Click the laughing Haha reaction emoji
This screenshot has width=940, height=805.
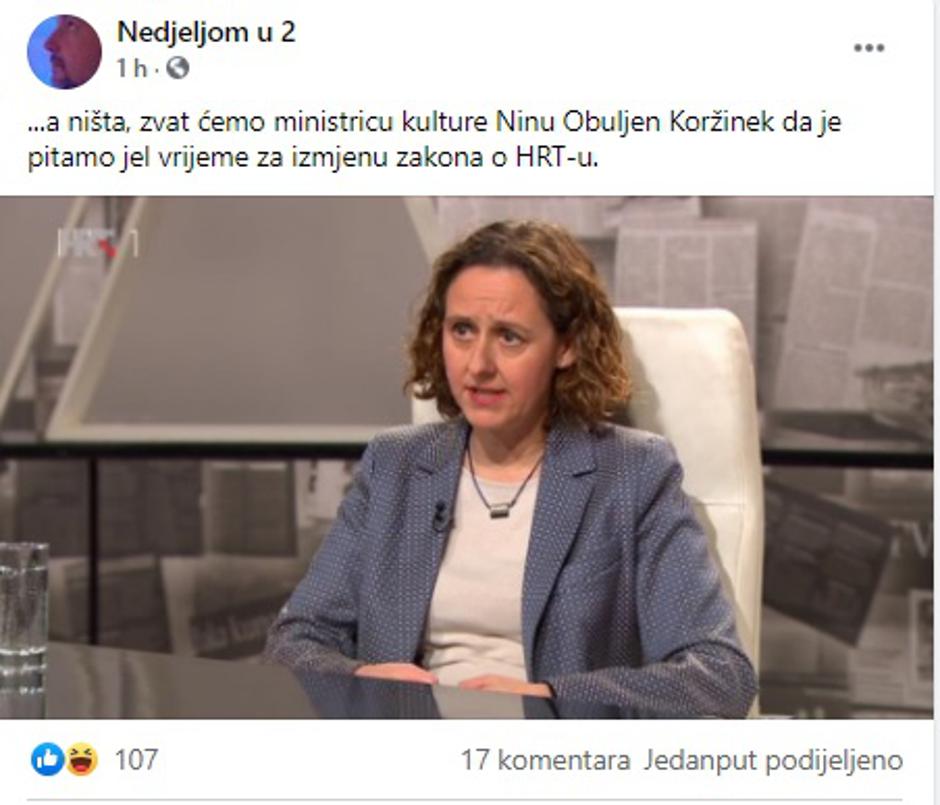82,759
